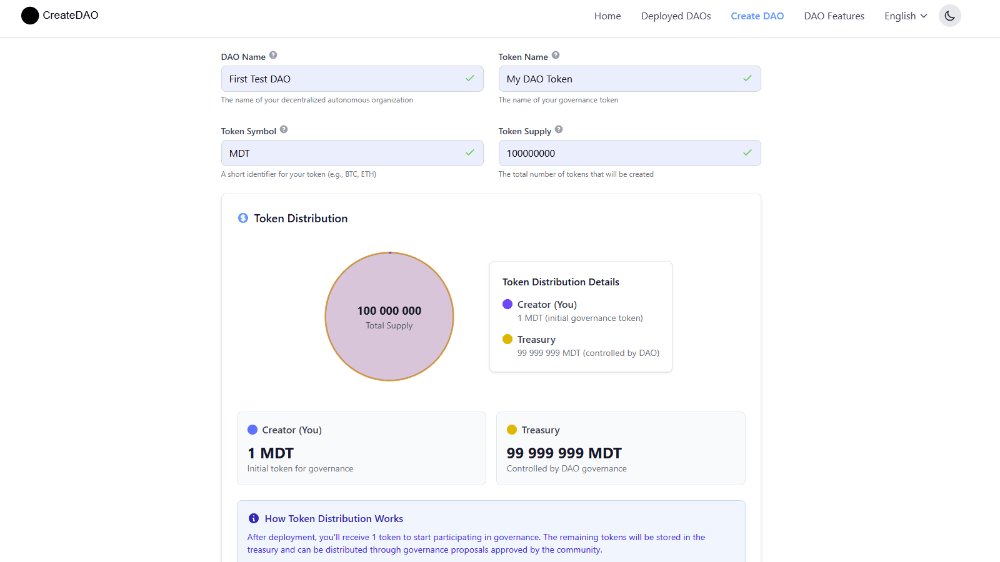The height and width of the screenshot is (562, 1000).
Task: Click 'Token Distribution Details' heading
Action: [x=561, y=282]
